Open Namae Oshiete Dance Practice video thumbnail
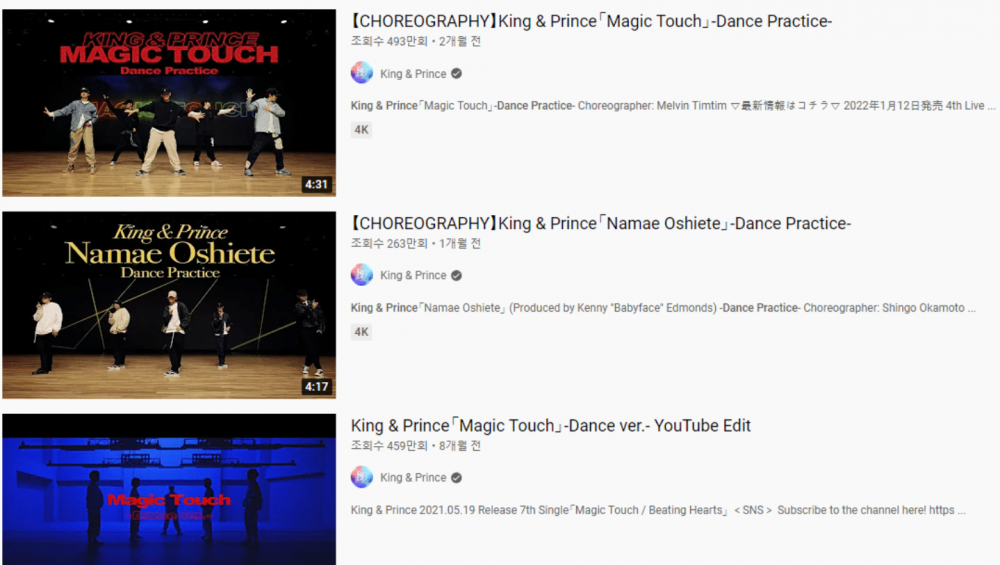 tap(169, 305)
